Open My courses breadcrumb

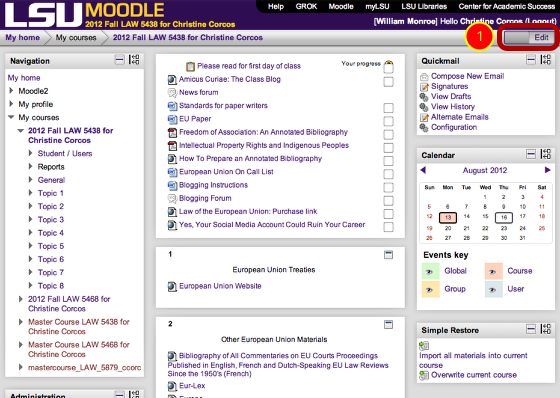click(76, 38)
